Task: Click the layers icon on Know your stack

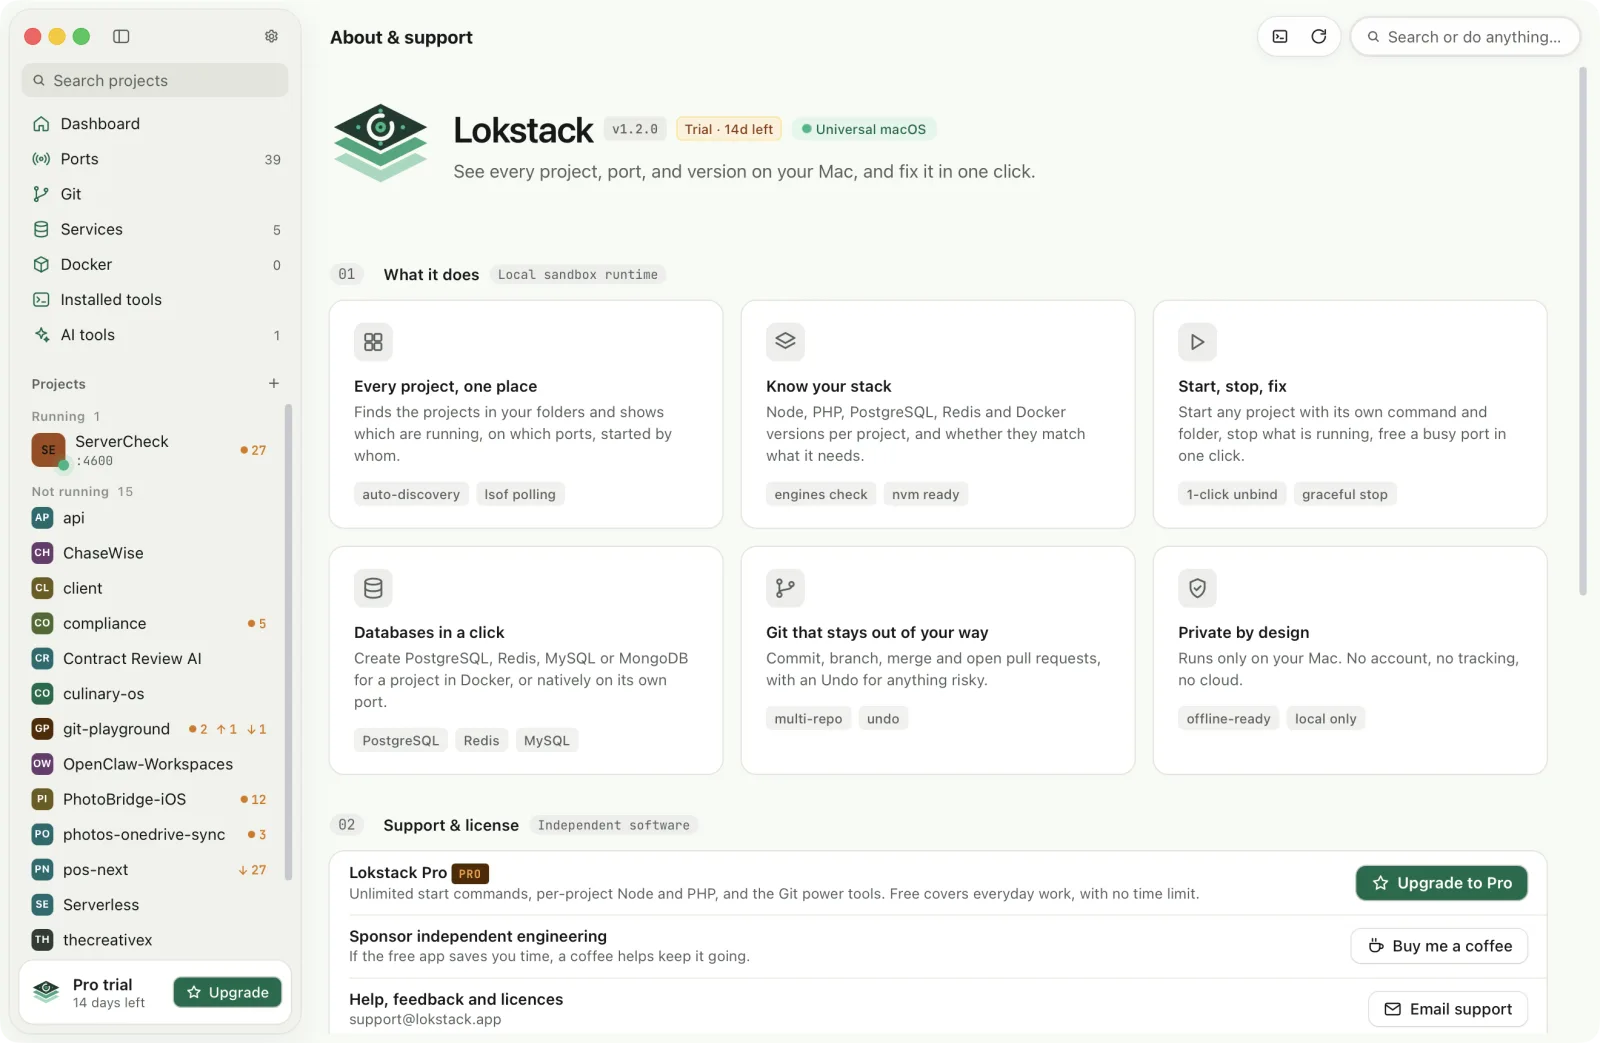Action: (785, 342)
